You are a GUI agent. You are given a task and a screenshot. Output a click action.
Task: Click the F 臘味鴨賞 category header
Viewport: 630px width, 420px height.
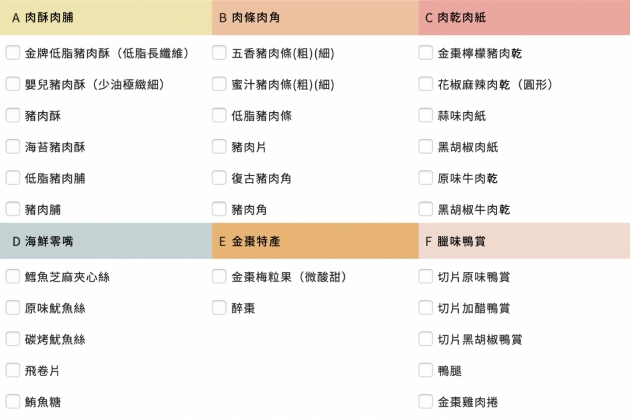(x=524, y=241)
